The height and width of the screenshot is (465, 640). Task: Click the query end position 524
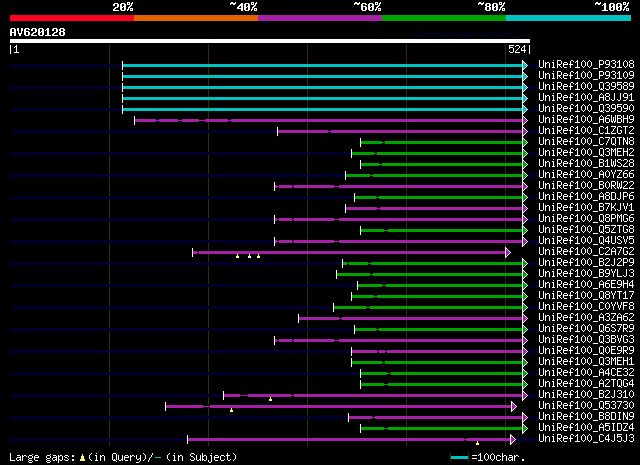517,49
